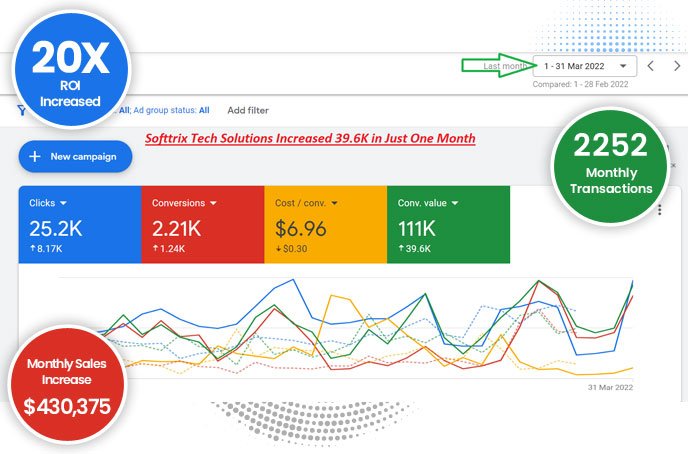This screenshot has height=454, width=689.
Task: Click the Compared: 1 - 28 Feb 2022 text
Action: click(580, 84)
